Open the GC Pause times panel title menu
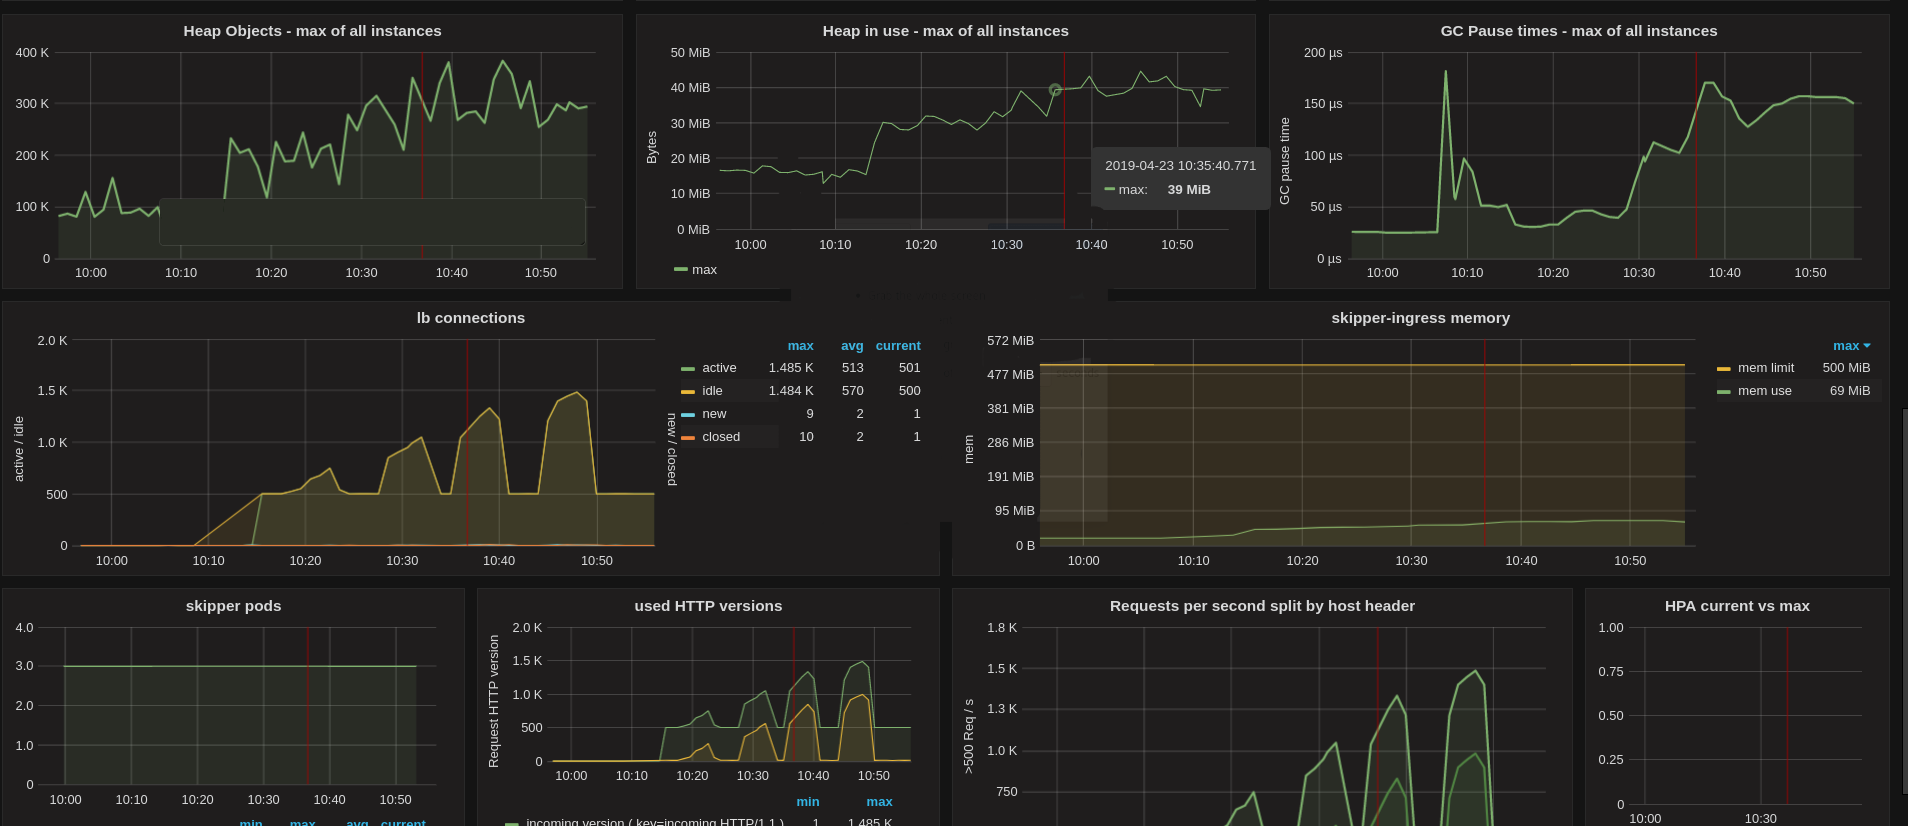Screen dimensions: 1908x826 (1578, 31)
